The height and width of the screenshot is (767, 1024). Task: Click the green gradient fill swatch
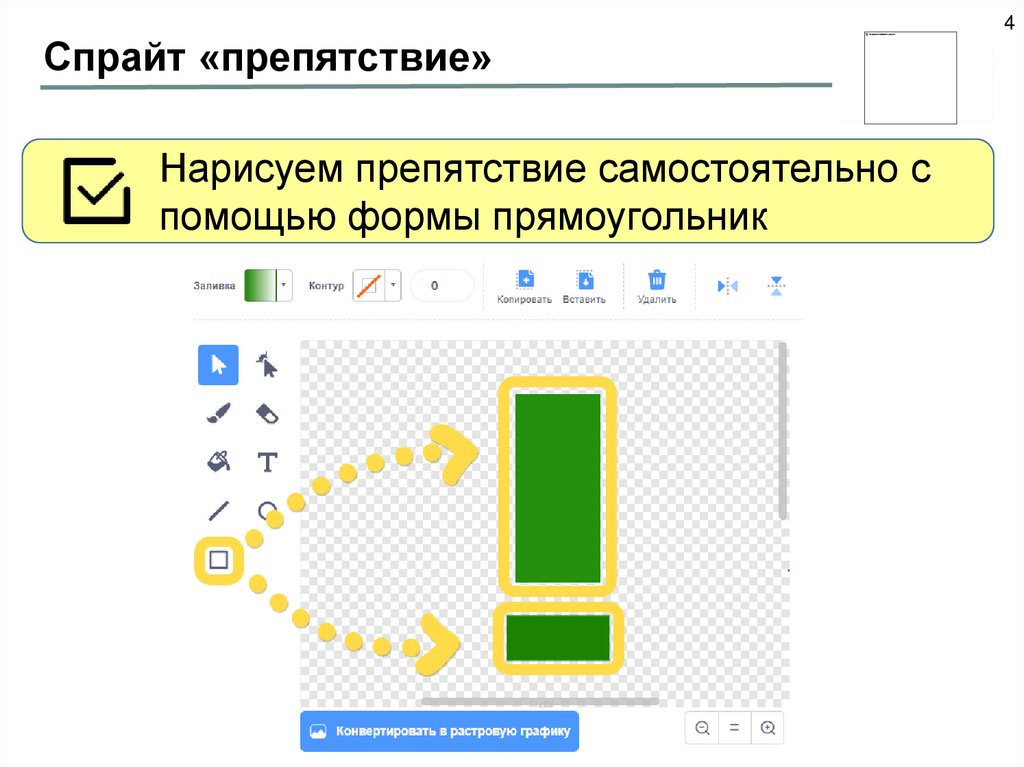(x=260, y=286)
